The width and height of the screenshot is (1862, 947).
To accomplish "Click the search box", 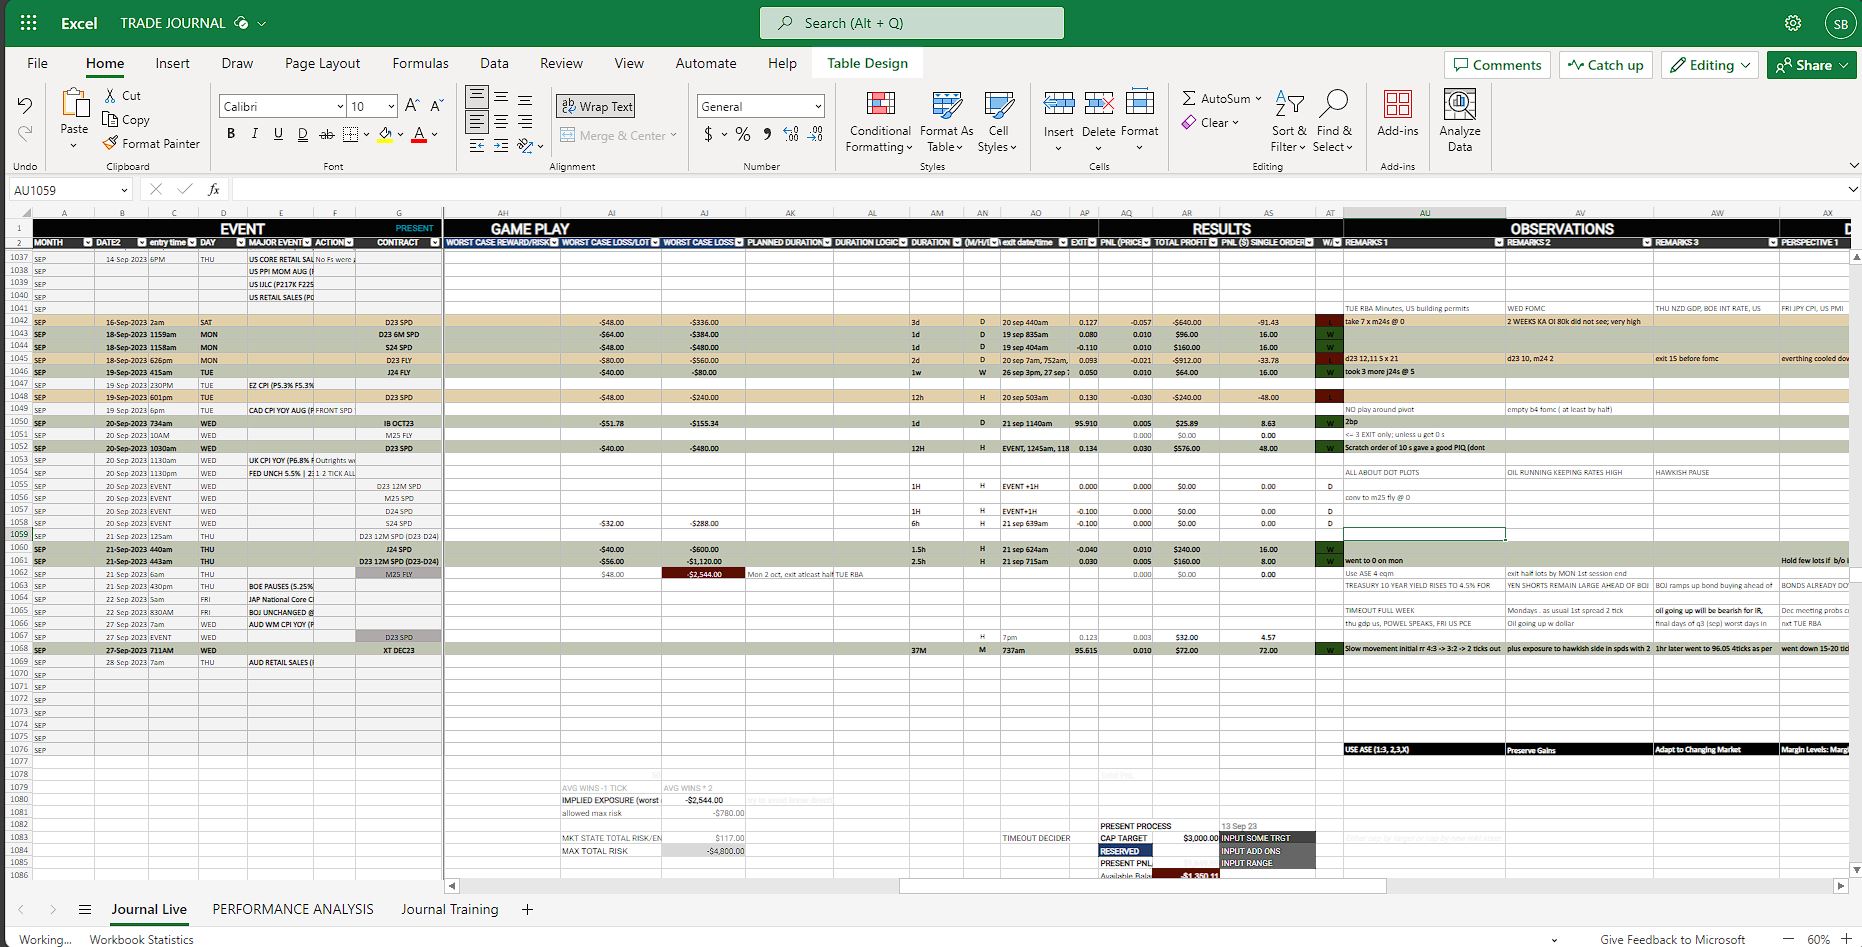I will 911,23.
